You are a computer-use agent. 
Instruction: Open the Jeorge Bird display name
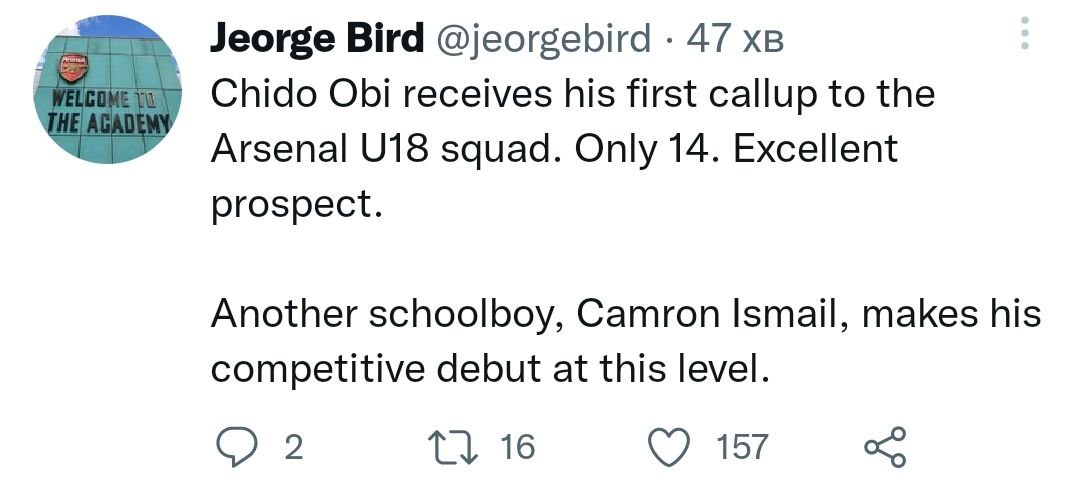click(314, 40)
